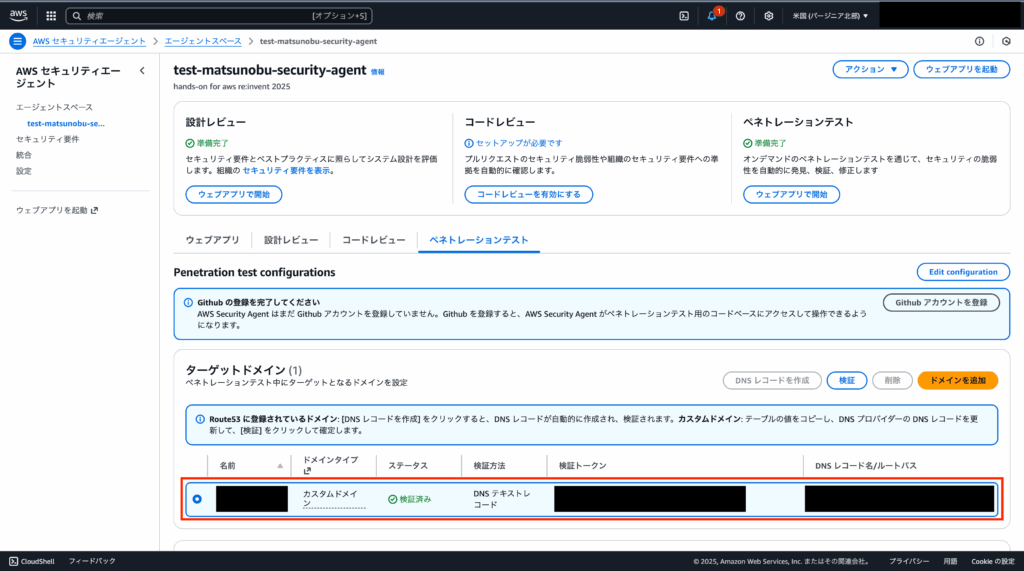The height and width of the screenshot is (571, 1024).
Task: Click the Github アカウントを登録 button
Action: click(x=940, y=302)
